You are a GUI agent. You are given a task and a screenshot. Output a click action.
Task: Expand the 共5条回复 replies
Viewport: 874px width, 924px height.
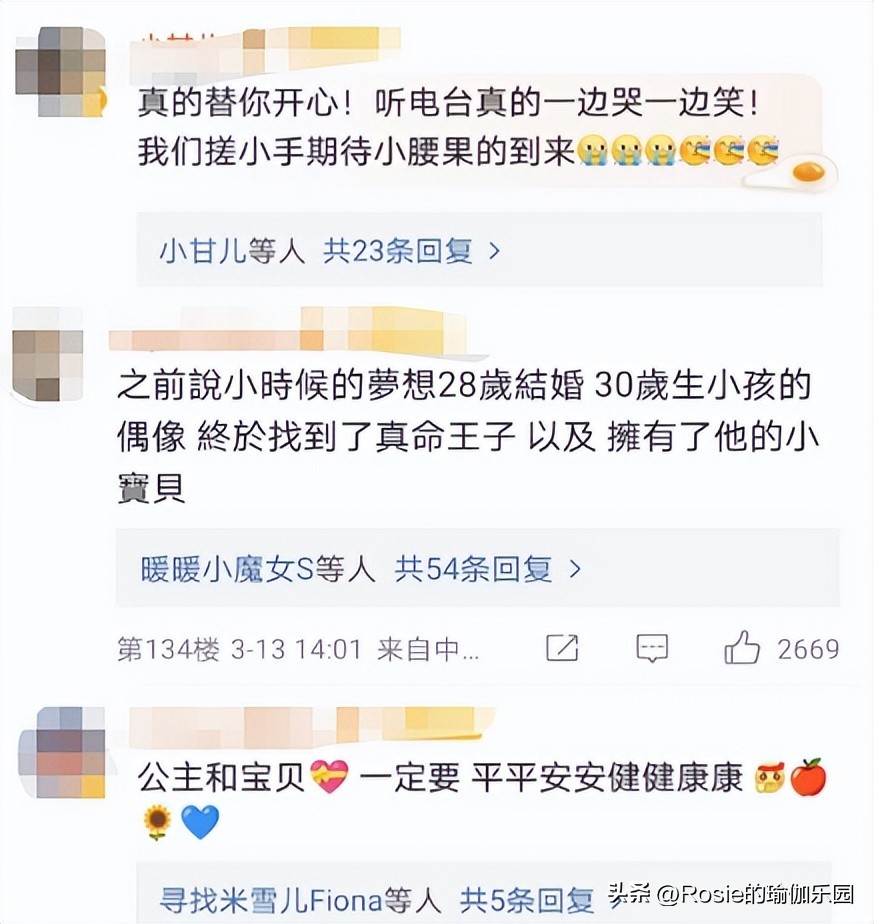pyautogui.click(x=526, y=900)
